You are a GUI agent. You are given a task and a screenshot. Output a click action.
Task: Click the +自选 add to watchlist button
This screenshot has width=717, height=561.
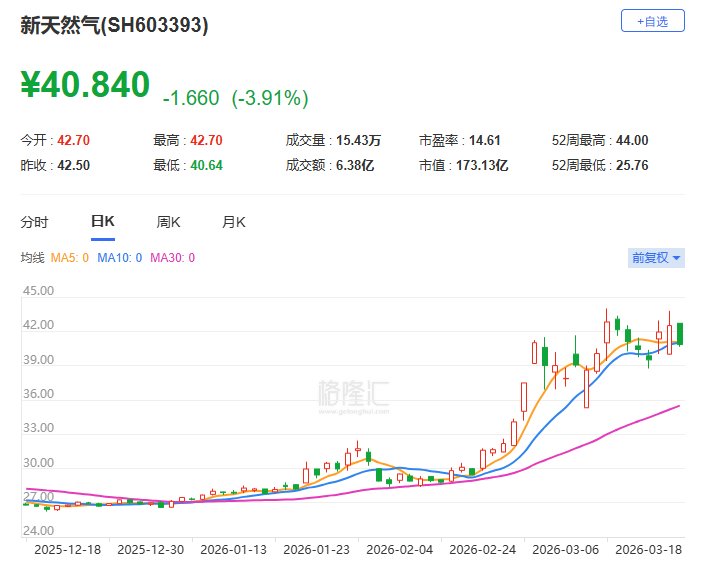click(652, 20)
